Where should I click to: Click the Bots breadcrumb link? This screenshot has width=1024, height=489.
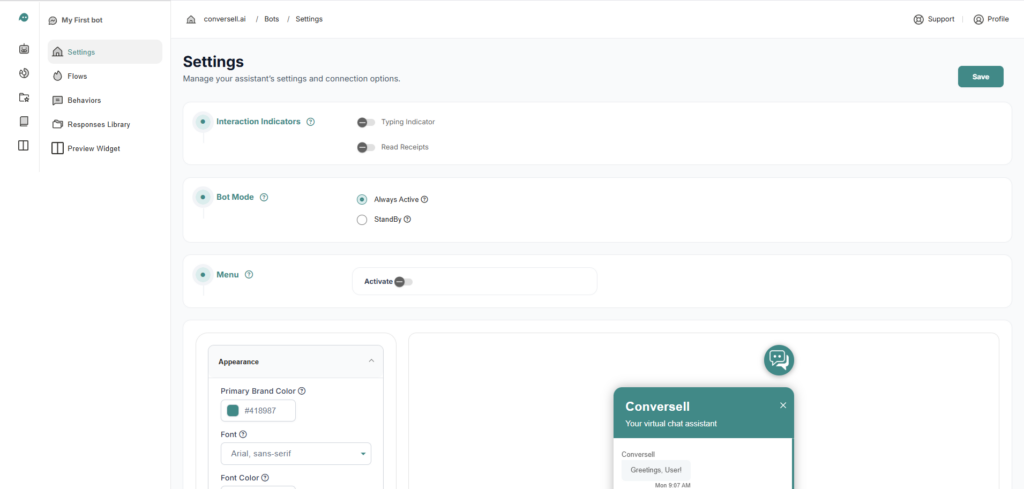(271, 19)
